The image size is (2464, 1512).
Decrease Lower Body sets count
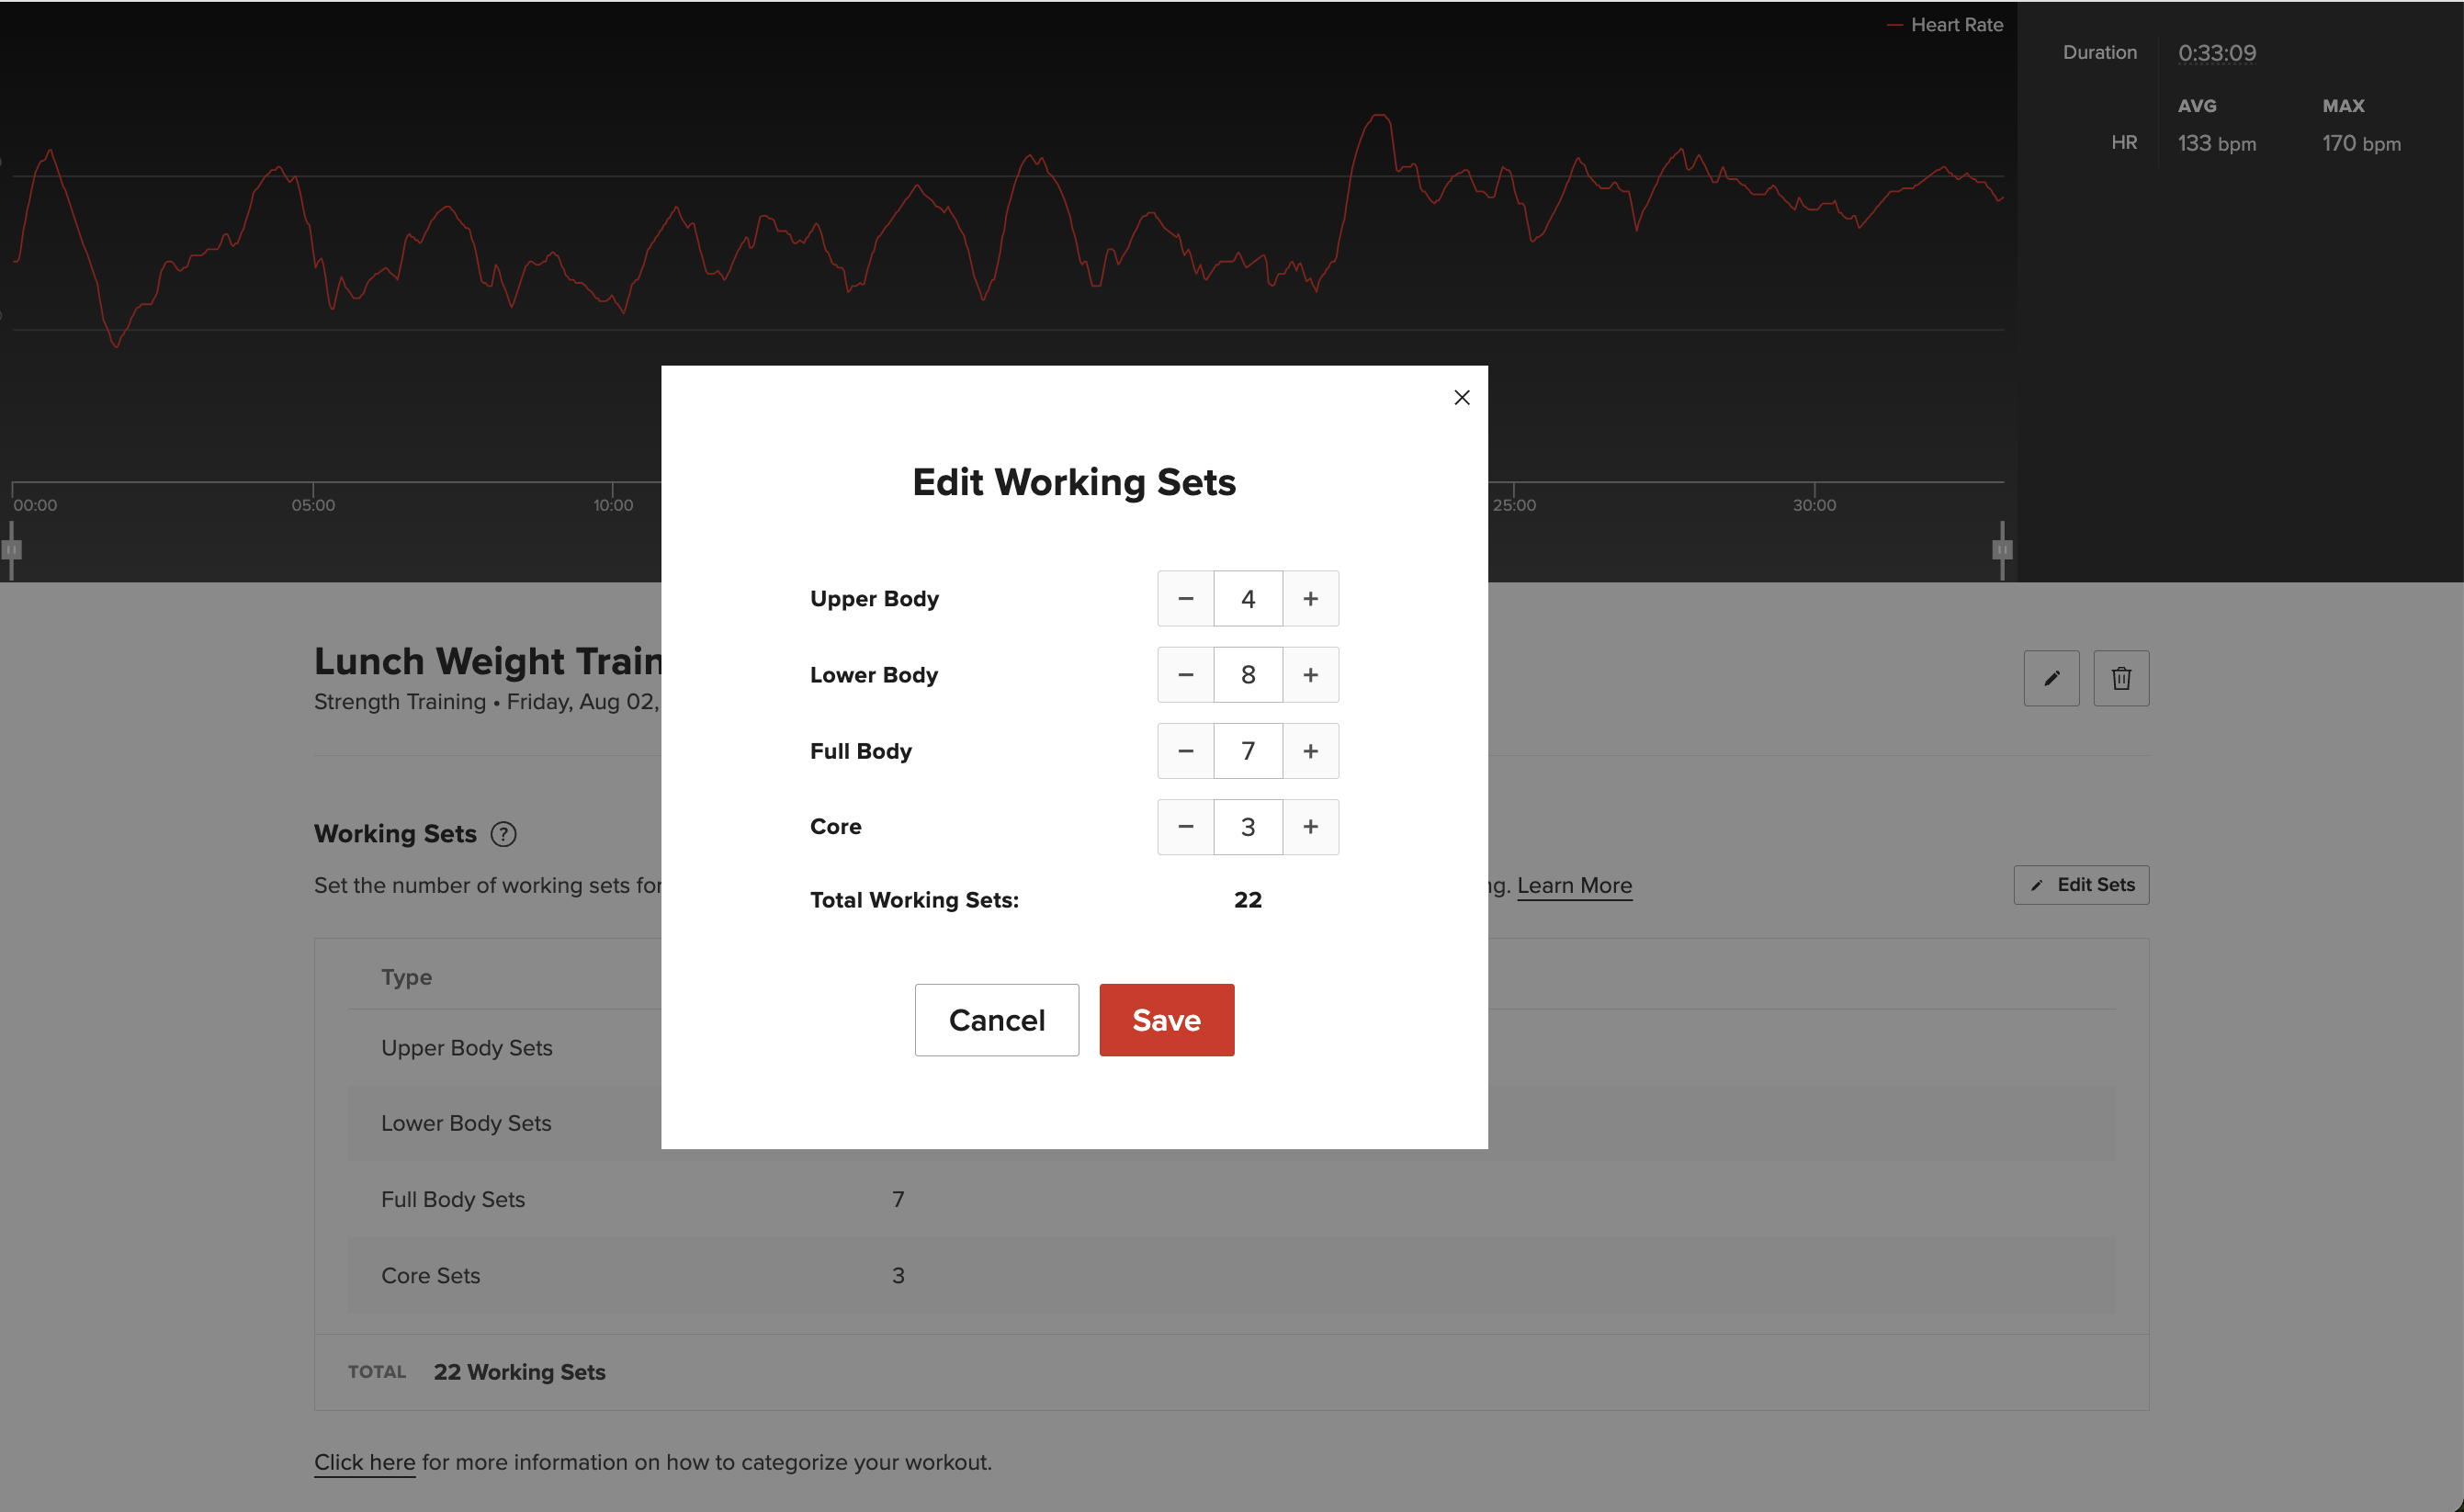(1185, 674)
